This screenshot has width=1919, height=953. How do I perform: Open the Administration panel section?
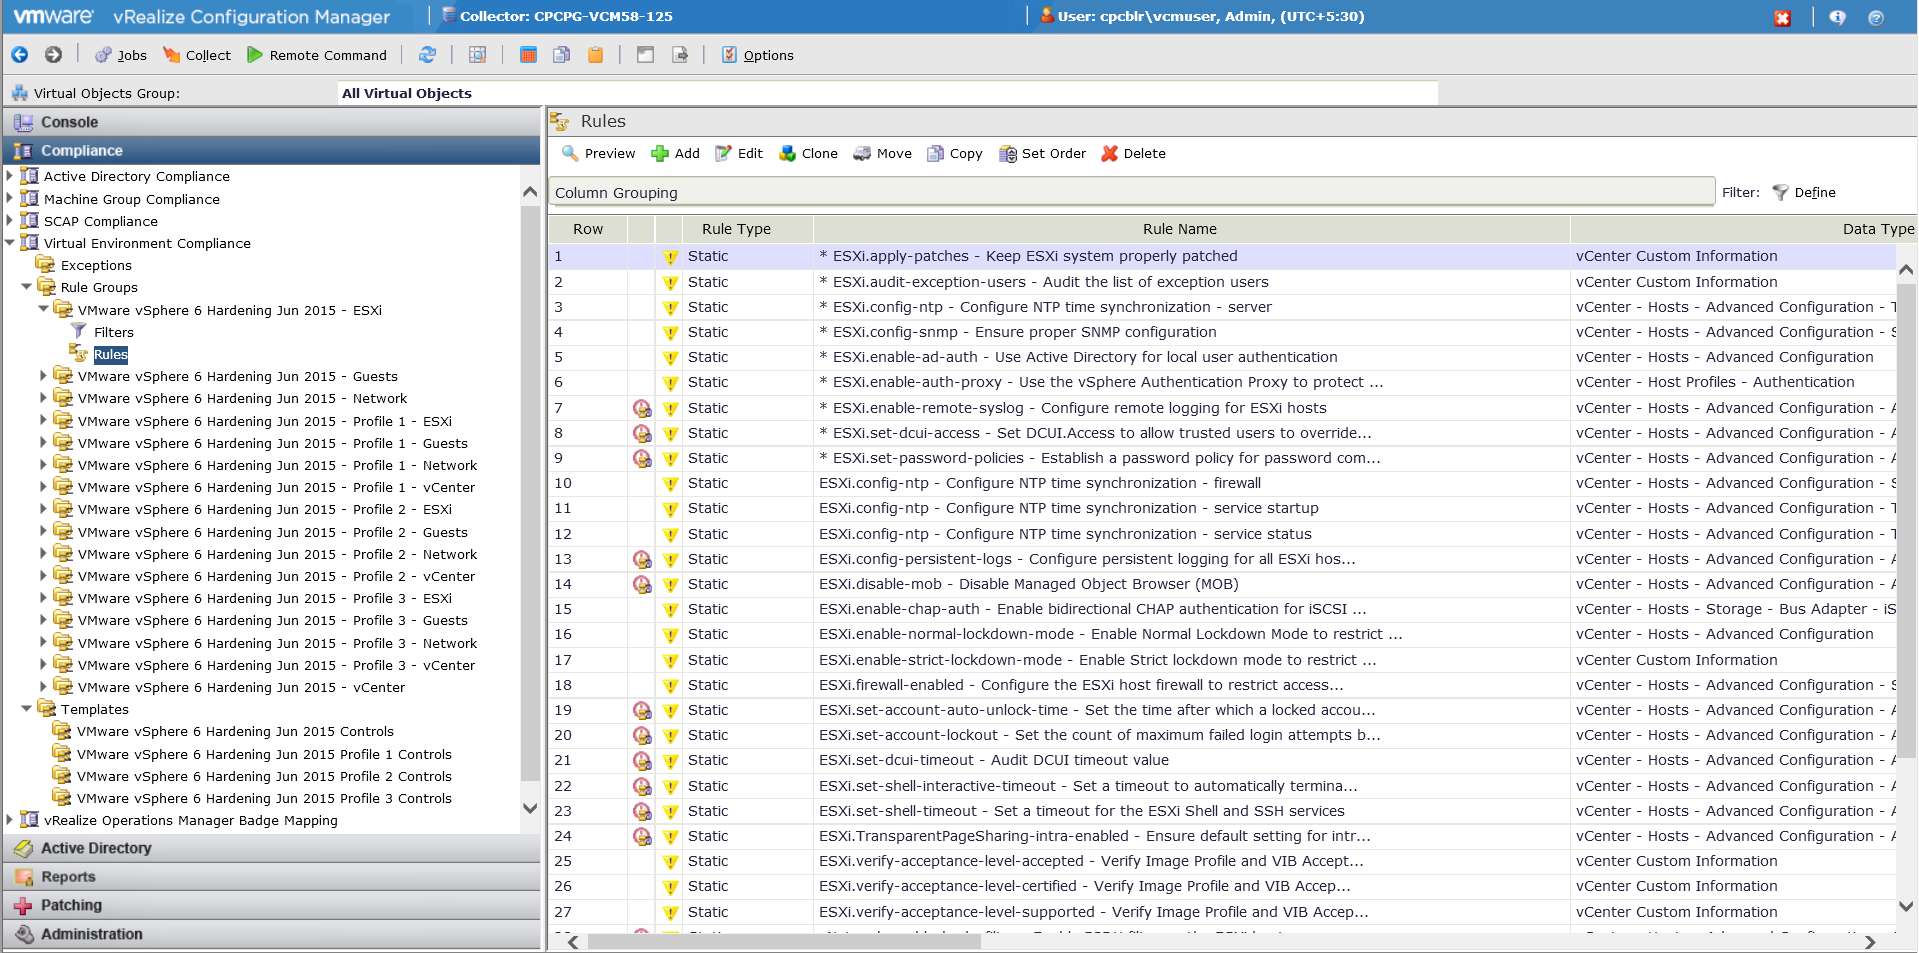[272, 934]
